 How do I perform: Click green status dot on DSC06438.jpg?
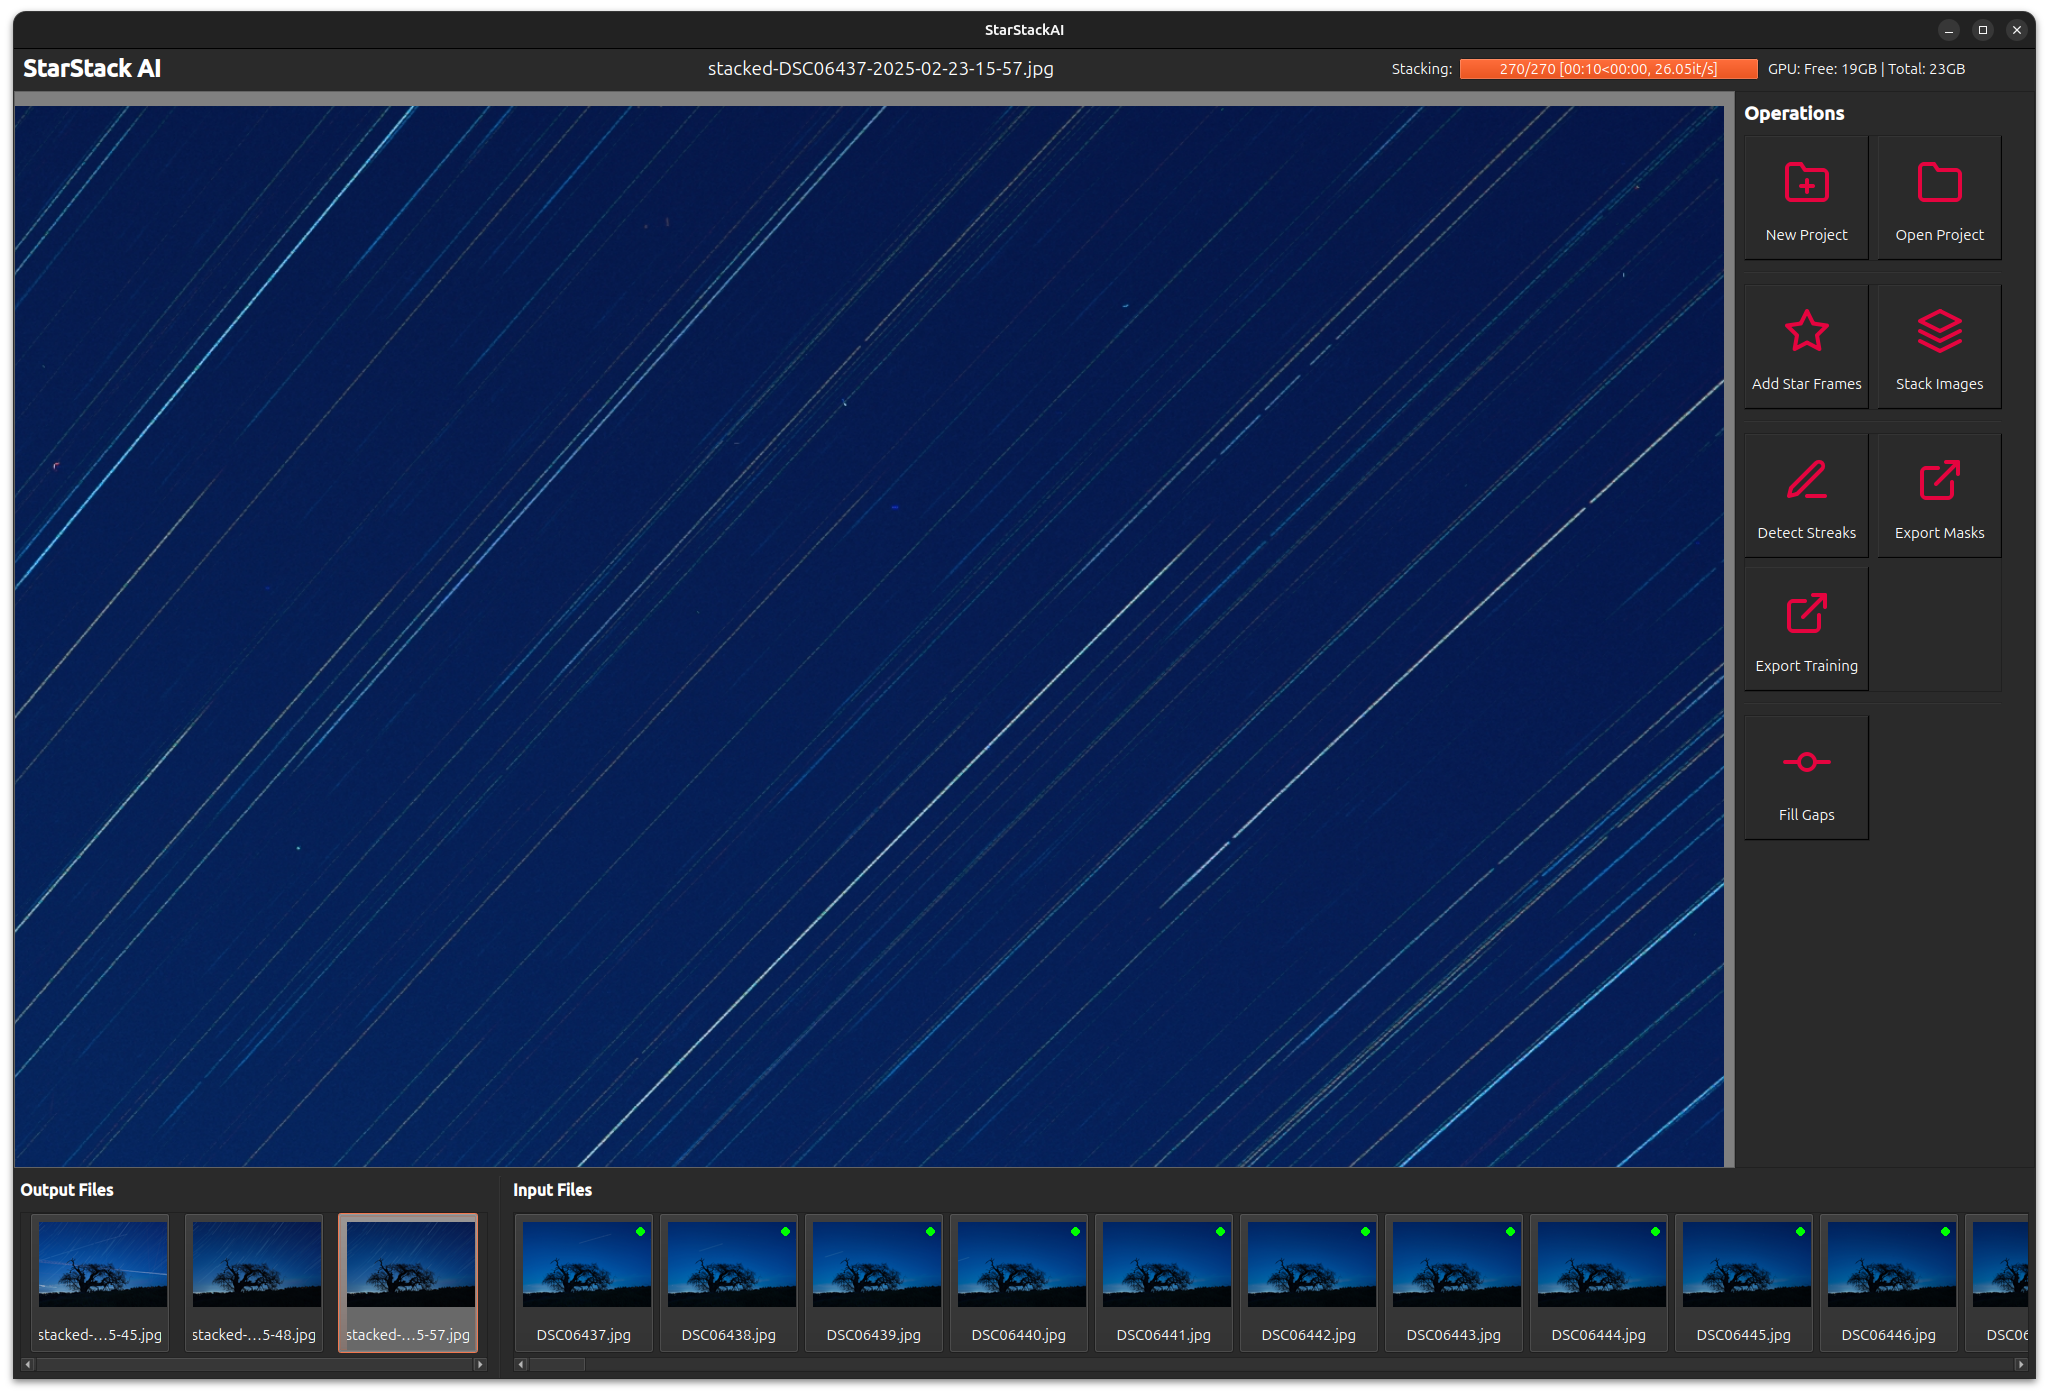pos(785,1232)
